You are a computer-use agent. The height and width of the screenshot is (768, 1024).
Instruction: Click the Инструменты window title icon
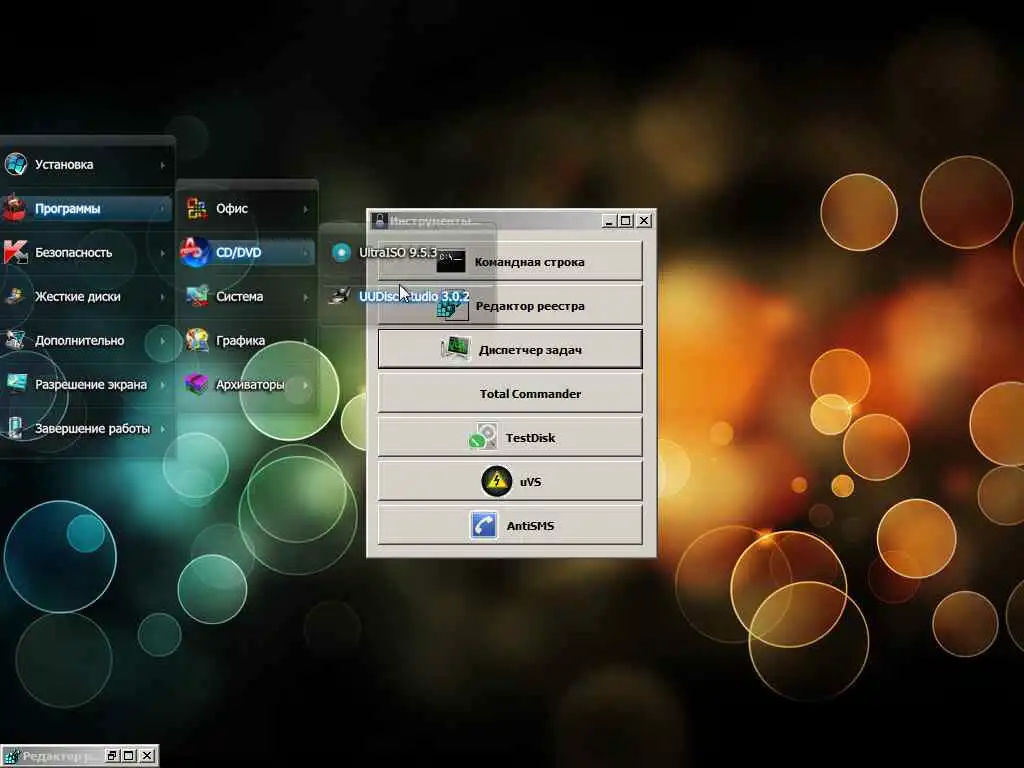(380, 221)
